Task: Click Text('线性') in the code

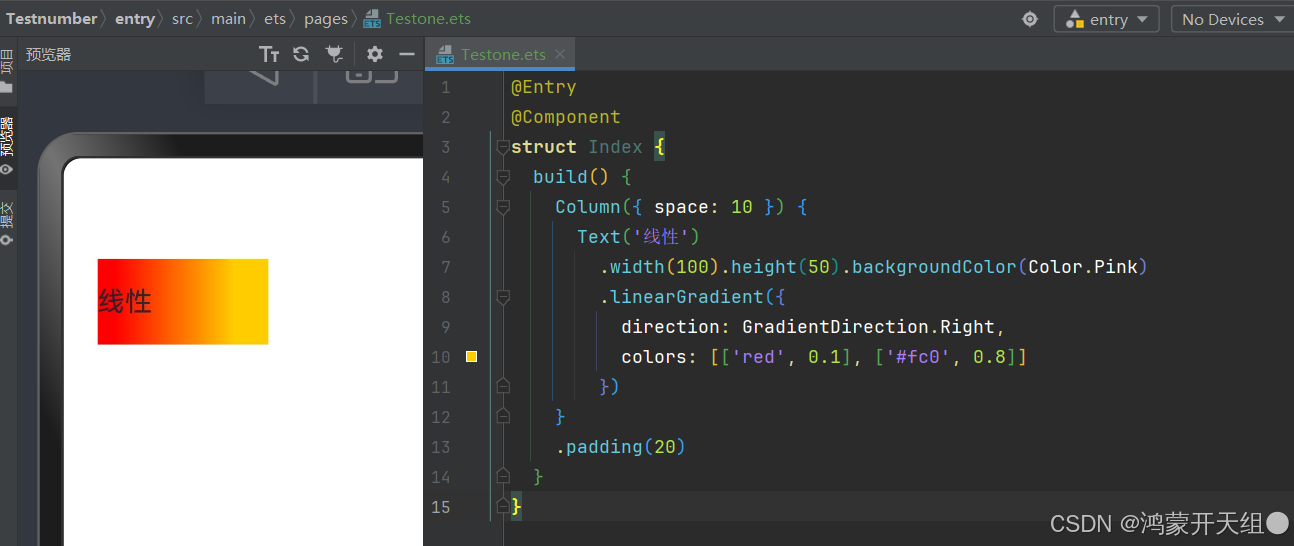Action: coord(638,237)
